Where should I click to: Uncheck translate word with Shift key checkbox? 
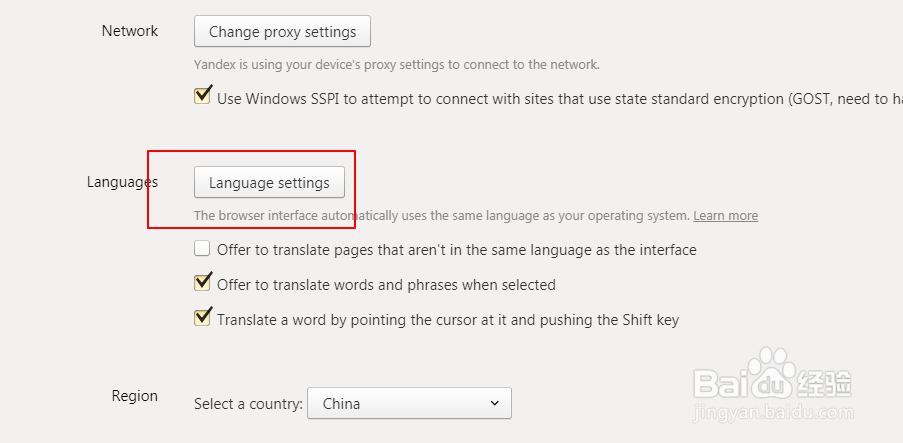[x=203, y=319]
